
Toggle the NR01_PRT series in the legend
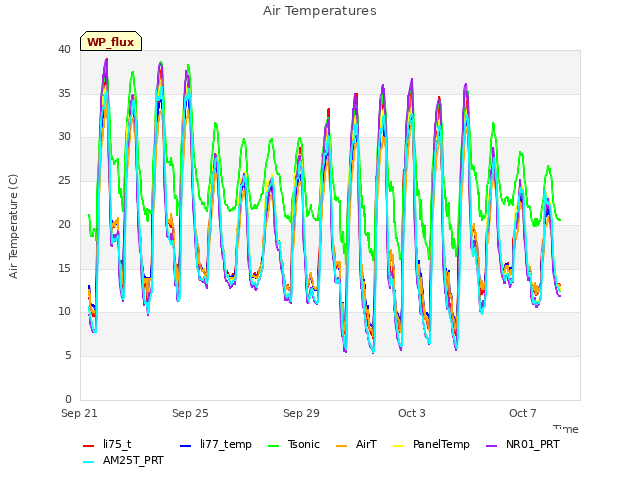tap(522, 444)
